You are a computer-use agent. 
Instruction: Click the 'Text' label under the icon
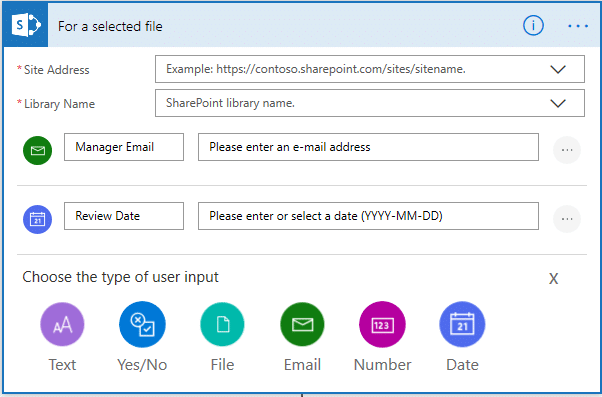[62, 365]
